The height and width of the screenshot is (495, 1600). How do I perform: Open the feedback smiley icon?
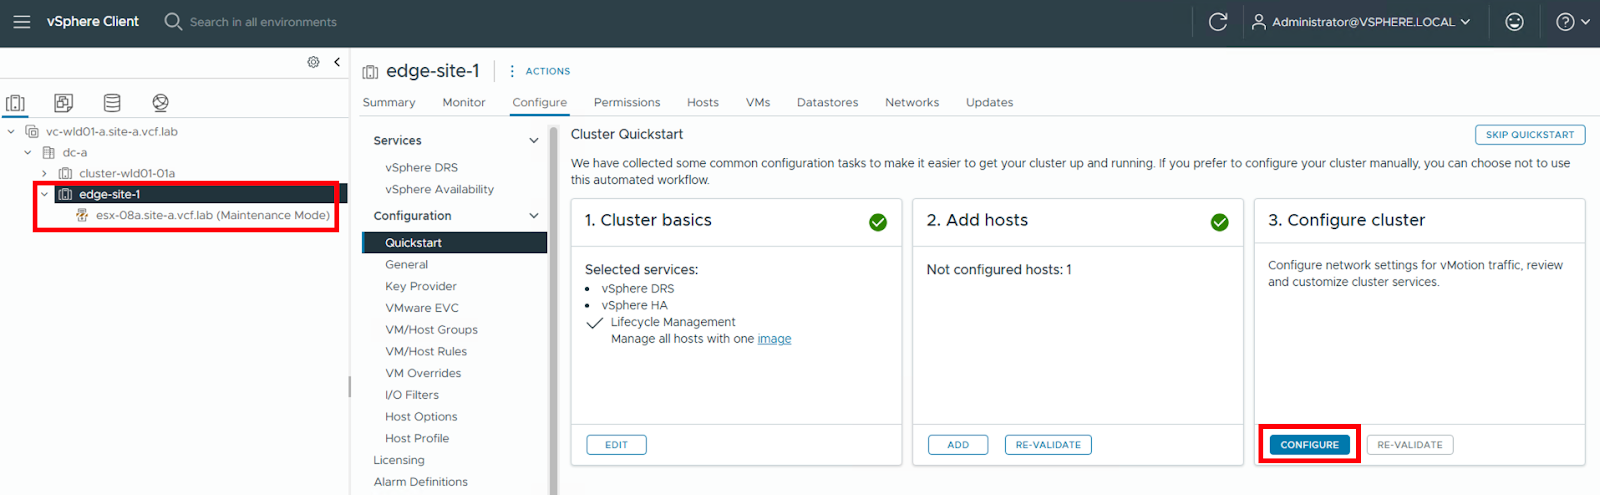pyautogui.click(x=1514, y=21)
